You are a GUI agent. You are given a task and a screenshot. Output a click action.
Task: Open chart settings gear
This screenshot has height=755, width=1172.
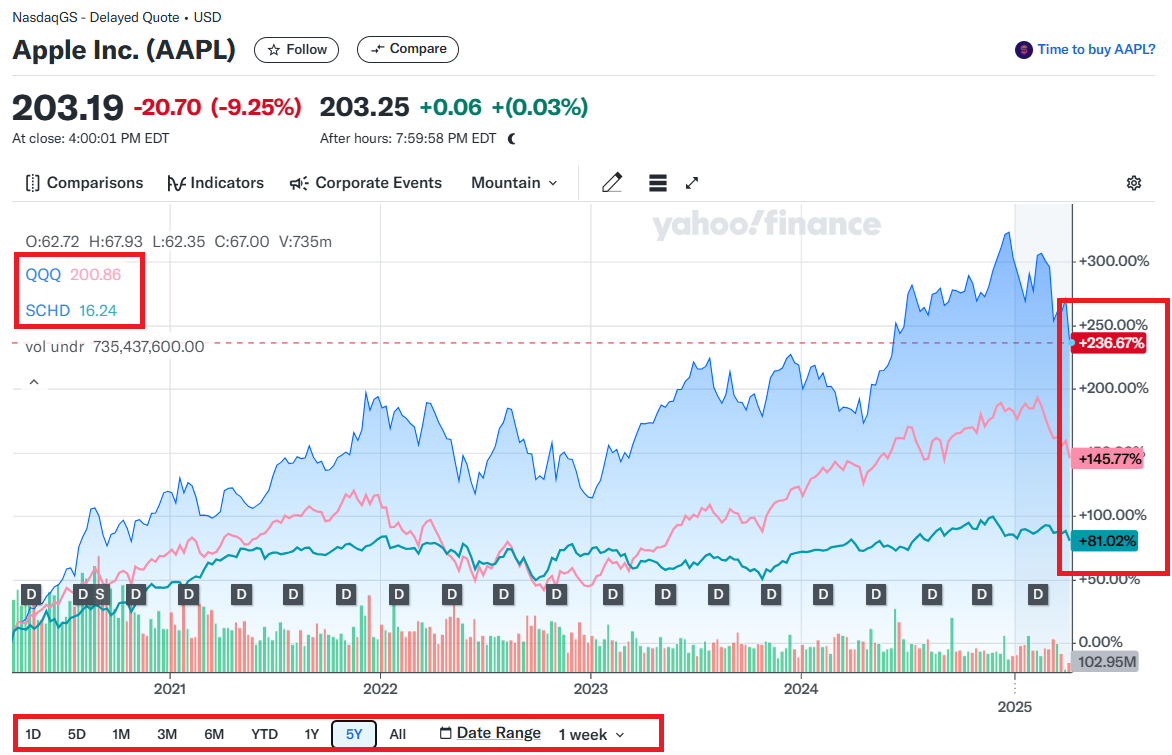[1134, 183]
